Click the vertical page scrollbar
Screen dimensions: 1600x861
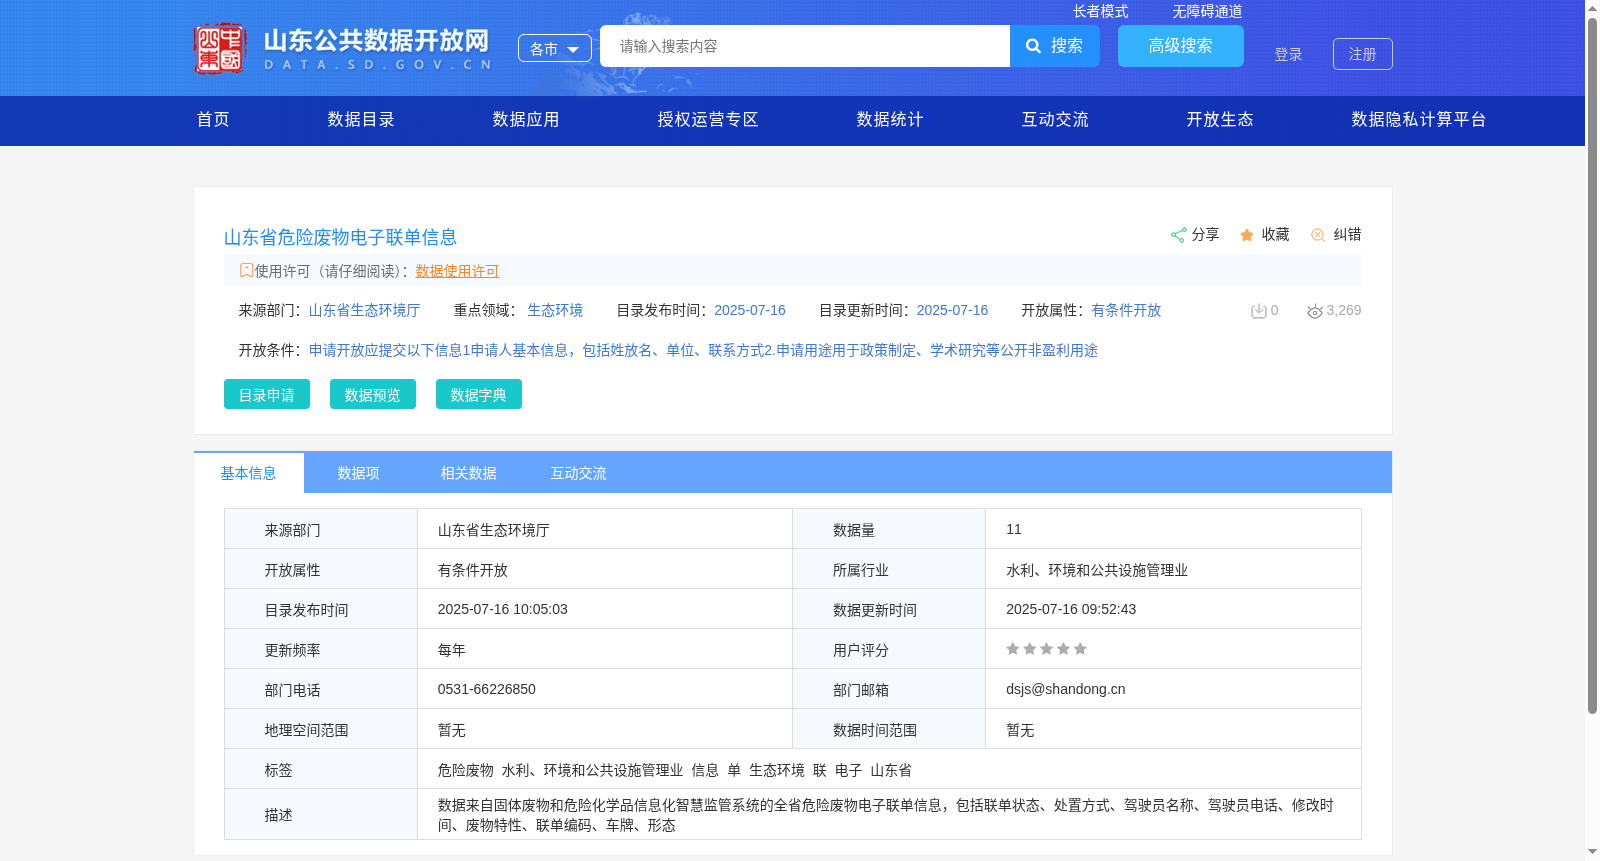tap(1592, 366)
